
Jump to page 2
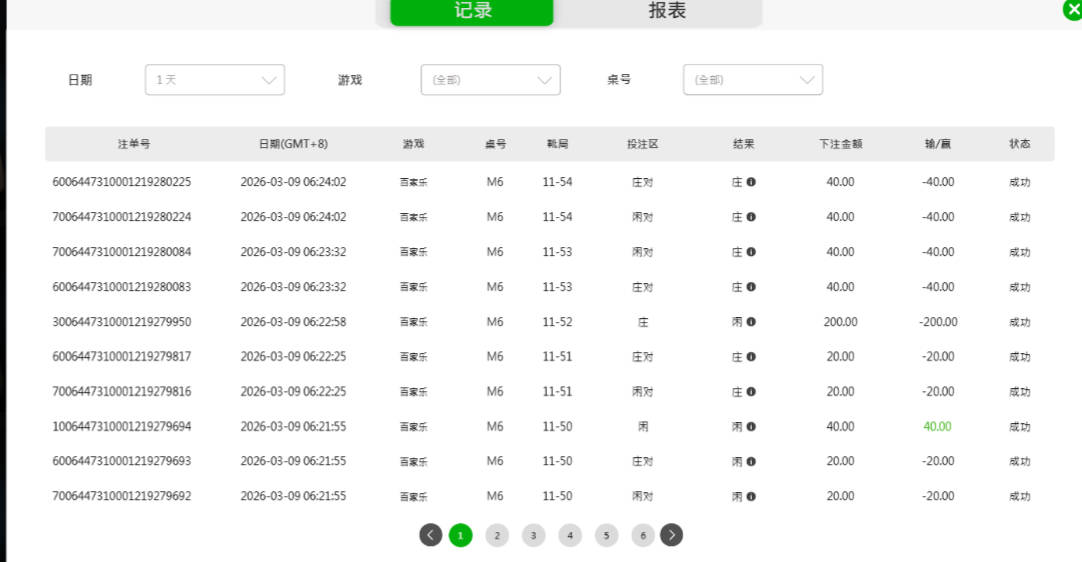pyautogui.click(x=497, y=535)
